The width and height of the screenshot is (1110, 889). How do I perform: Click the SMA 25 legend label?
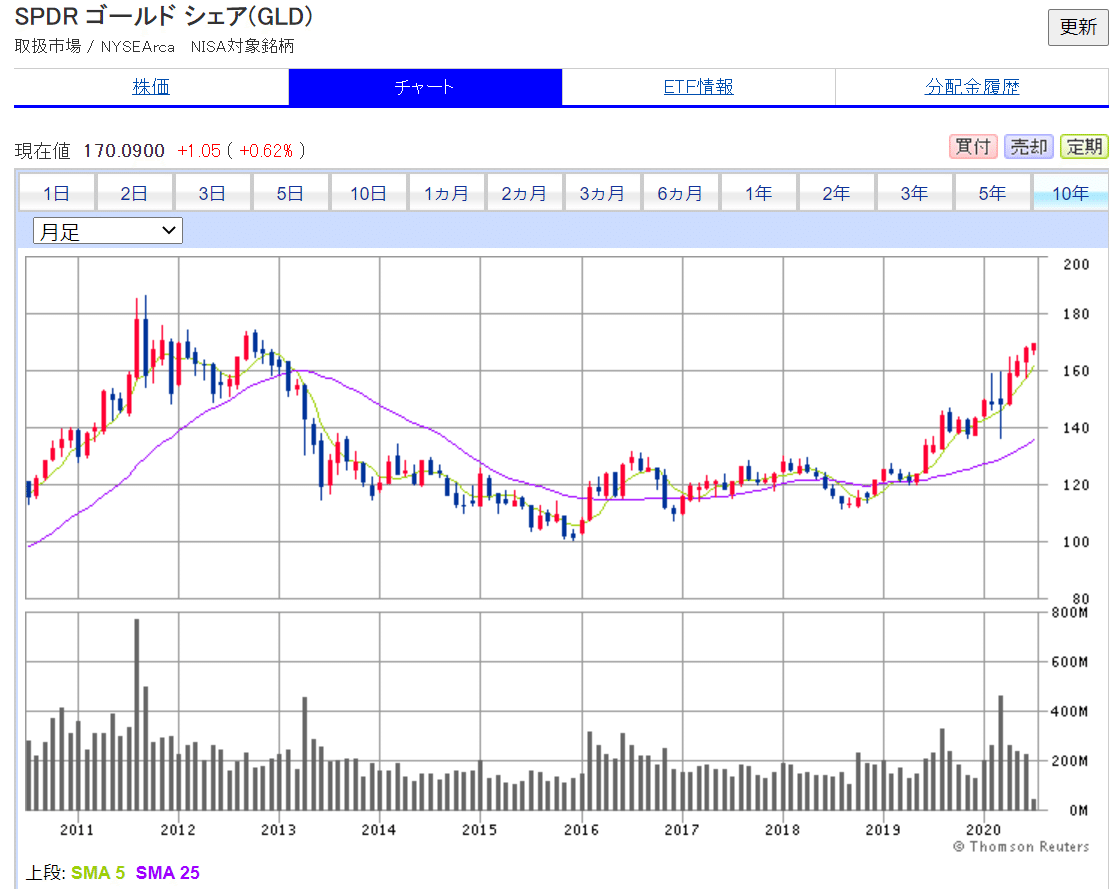pyautogui.click(x=168, y=873)
